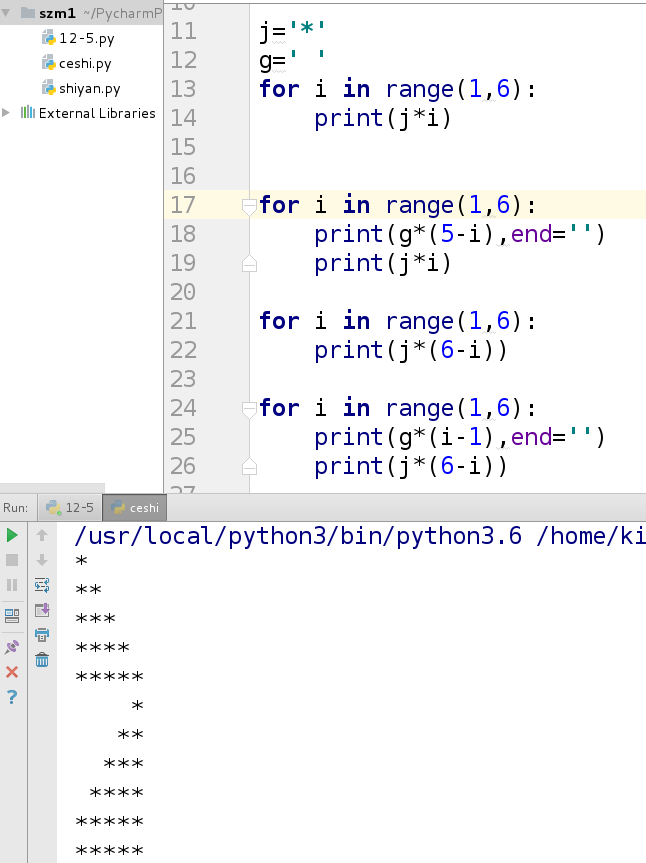
Task: Pin the Run tab
Action: click(x=12, y=647)
